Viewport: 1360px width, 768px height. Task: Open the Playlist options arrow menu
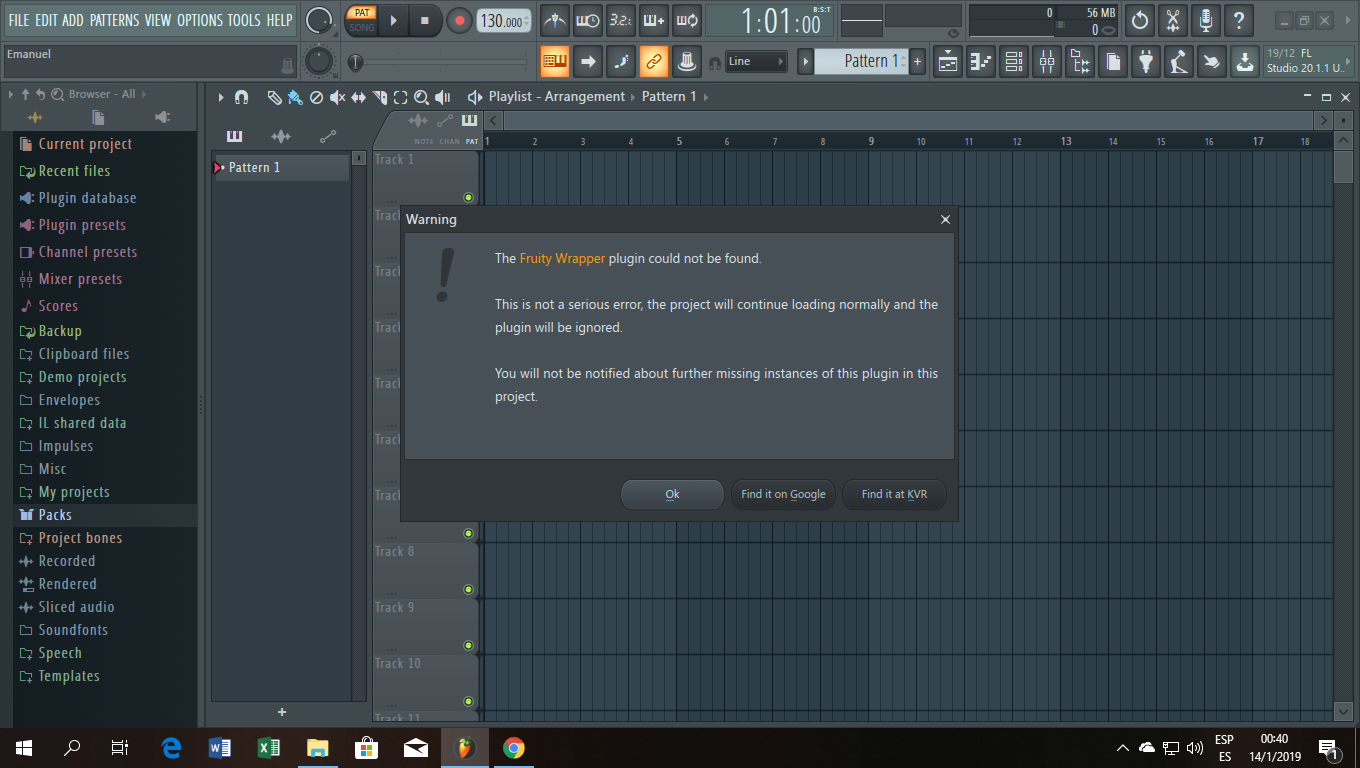click(x=221, y=97)
